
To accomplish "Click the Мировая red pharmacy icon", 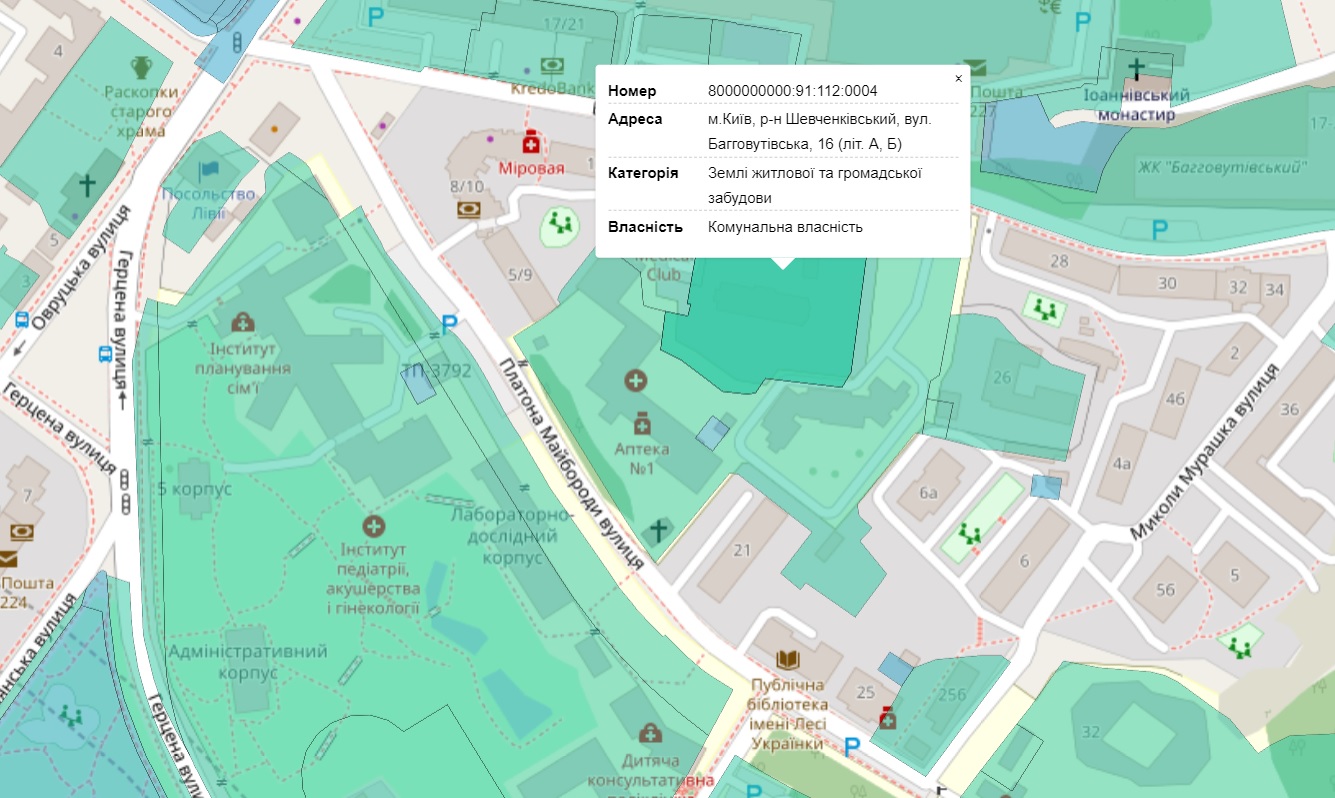I will click(531, 143).
